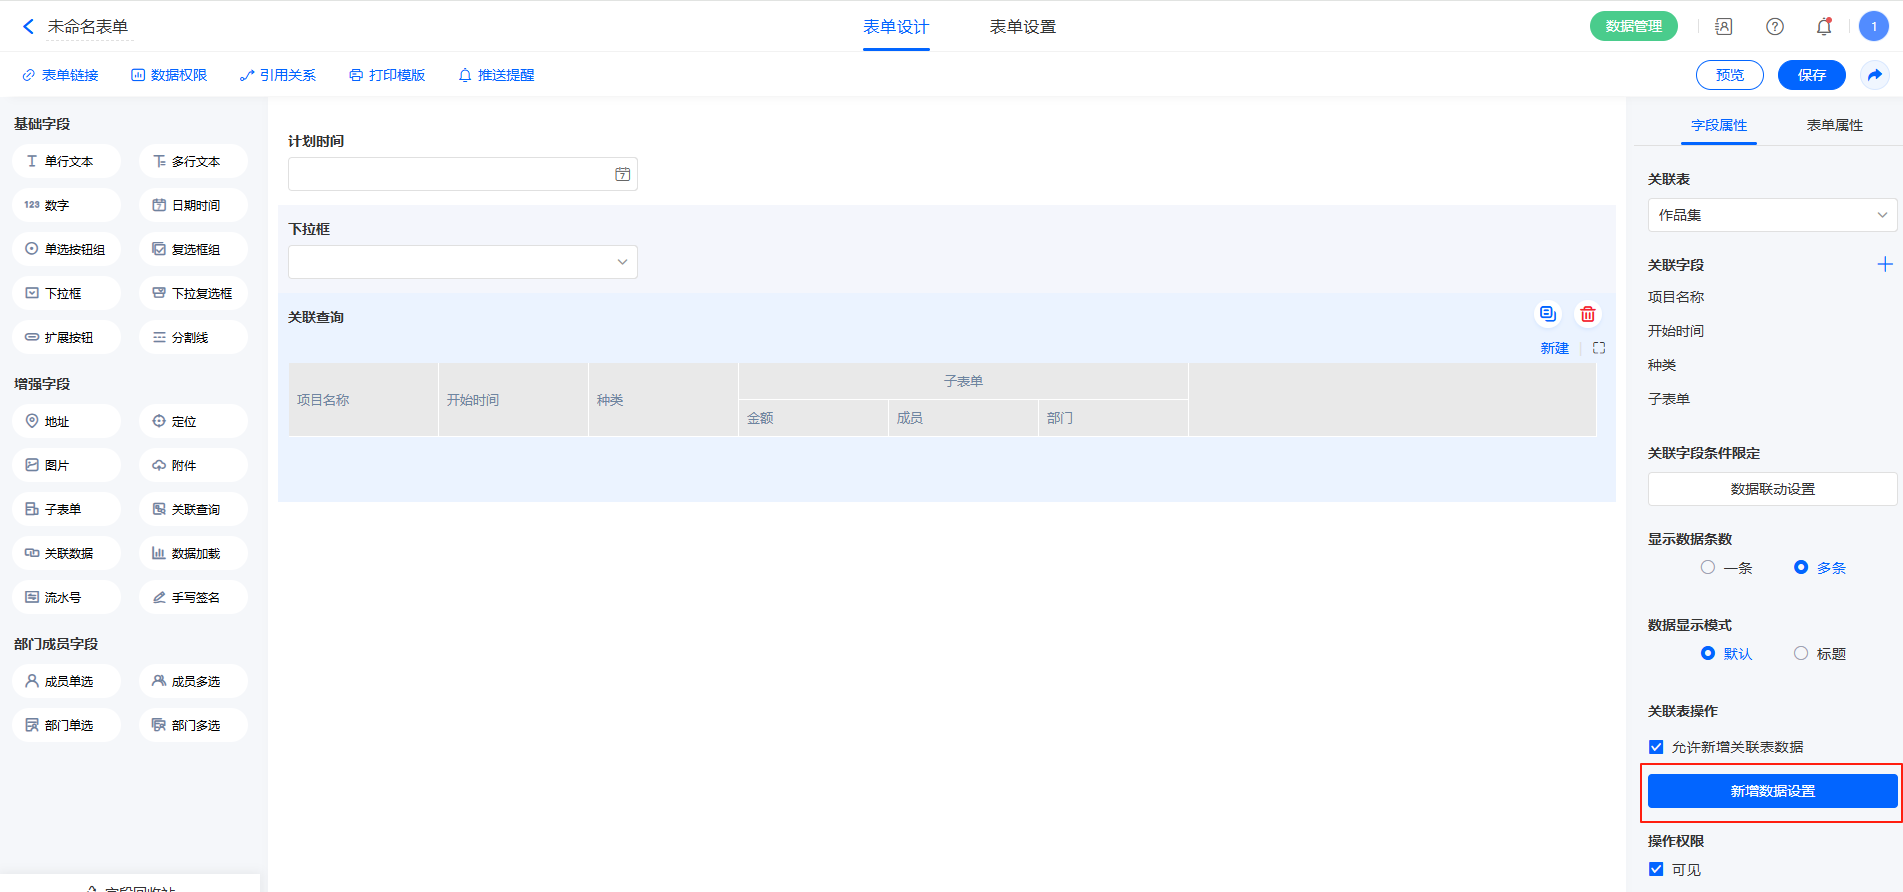1903x892 pixels.
Task: Click the 保存 button
Action: [1811, 75]
